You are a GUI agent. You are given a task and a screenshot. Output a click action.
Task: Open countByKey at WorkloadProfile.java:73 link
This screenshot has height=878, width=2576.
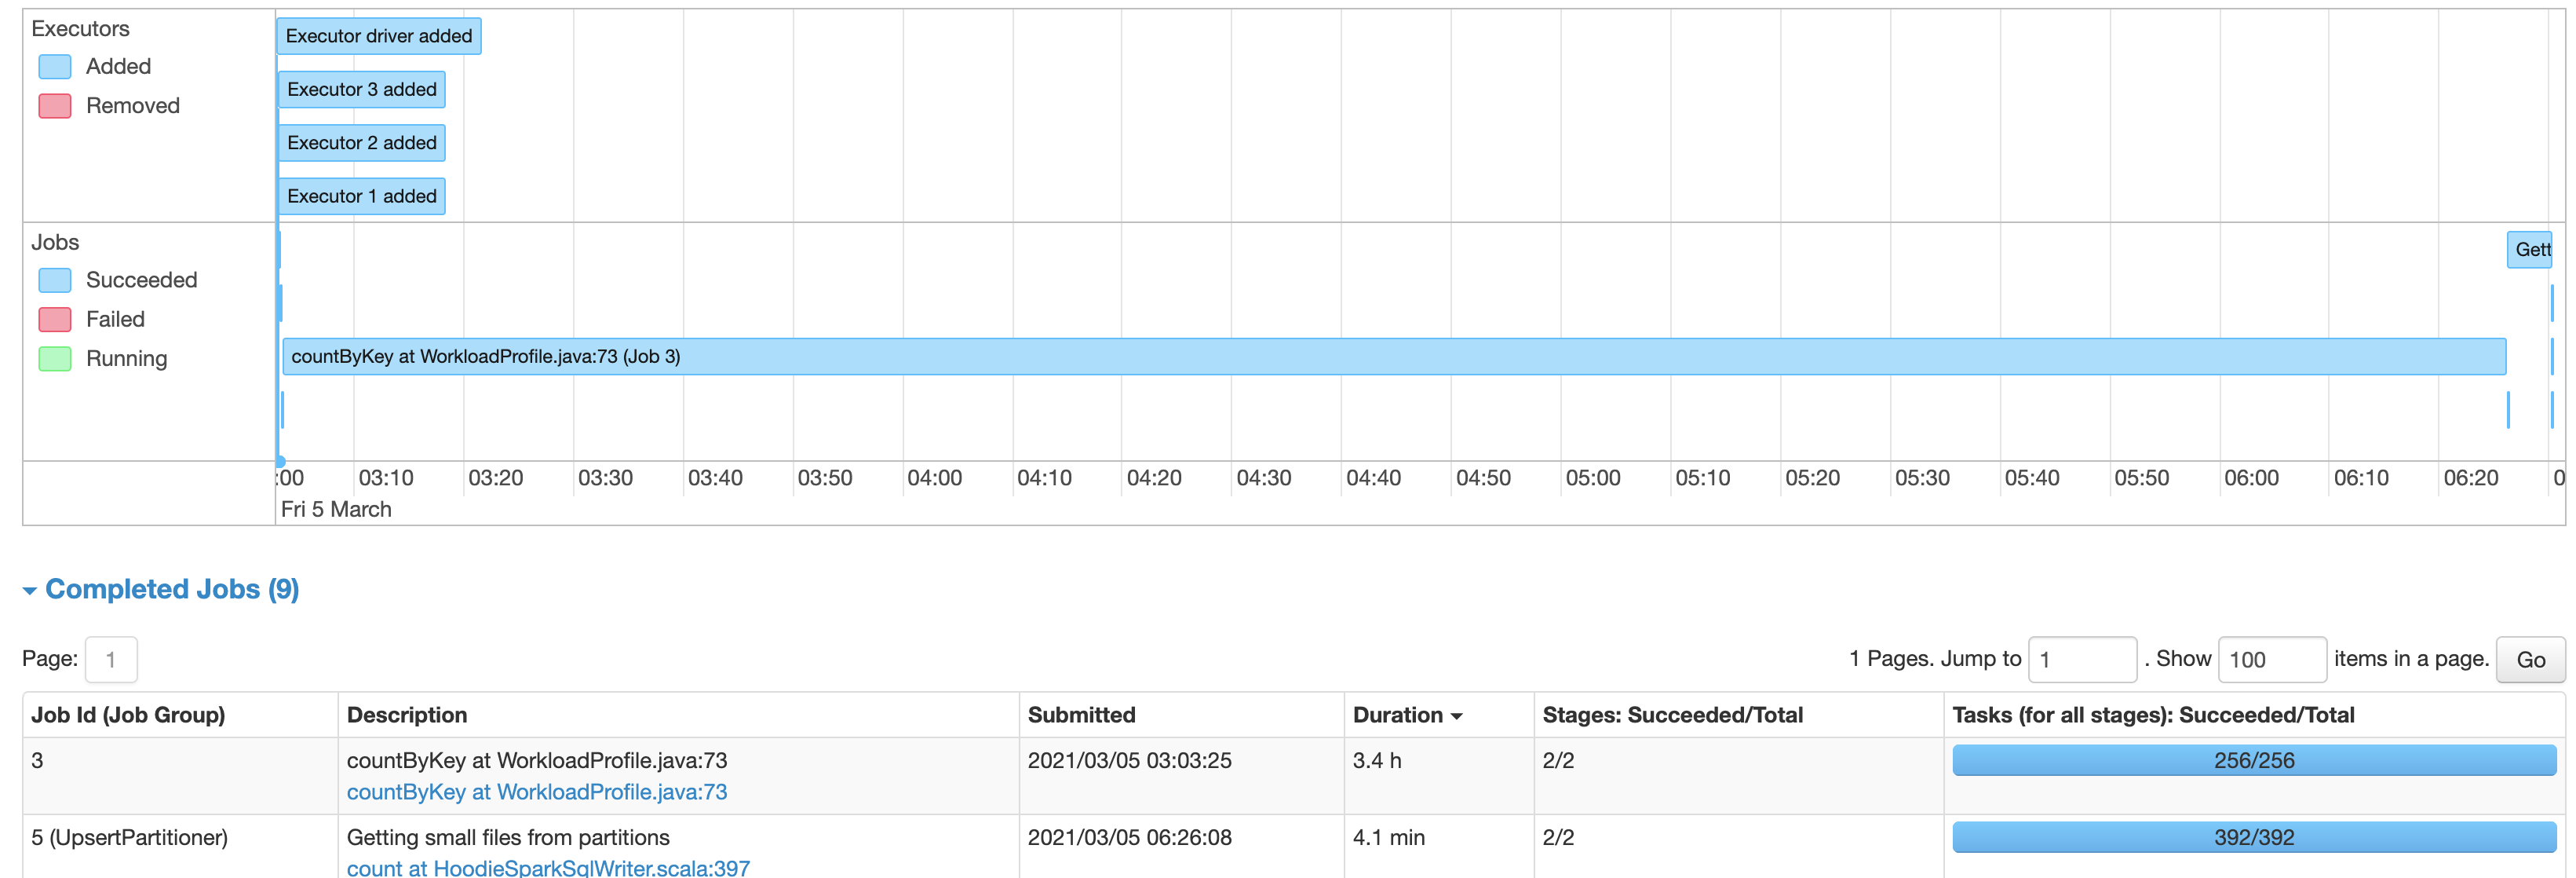point(536,792)
